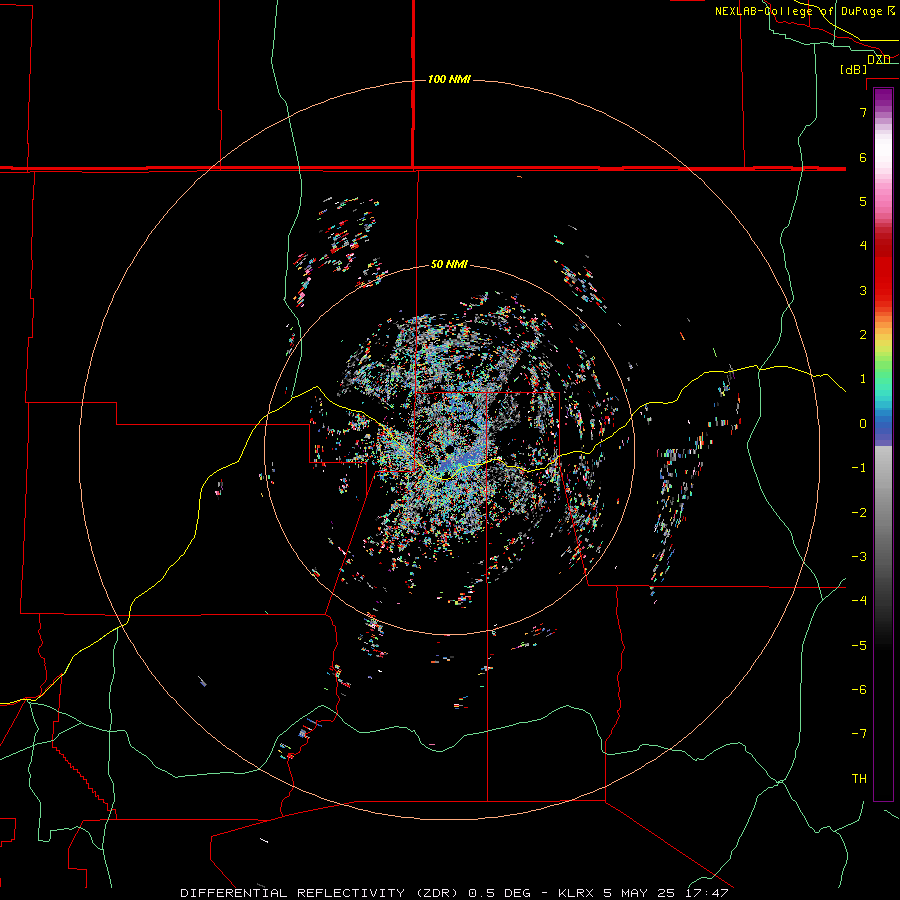900x900 pixels.
Task: Click the -2 value on color scale
Action: (859, 513)
